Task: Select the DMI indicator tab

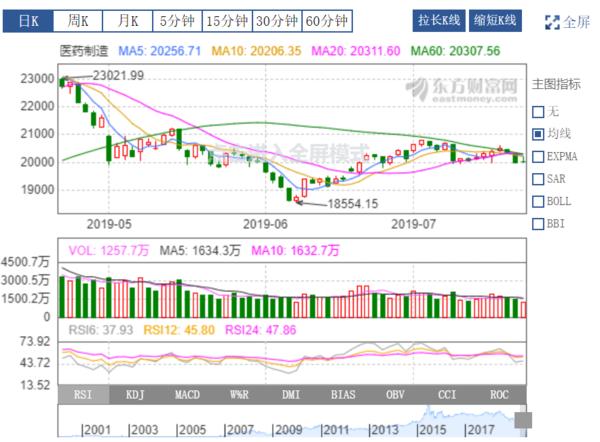Action: tap(291, 395)
